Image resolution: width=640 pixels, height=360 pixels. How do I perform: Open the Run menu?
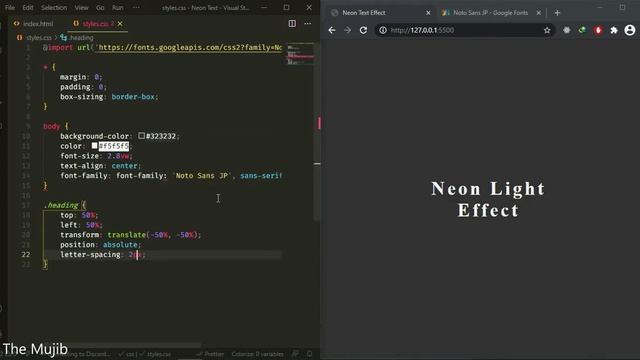point(118,7)
